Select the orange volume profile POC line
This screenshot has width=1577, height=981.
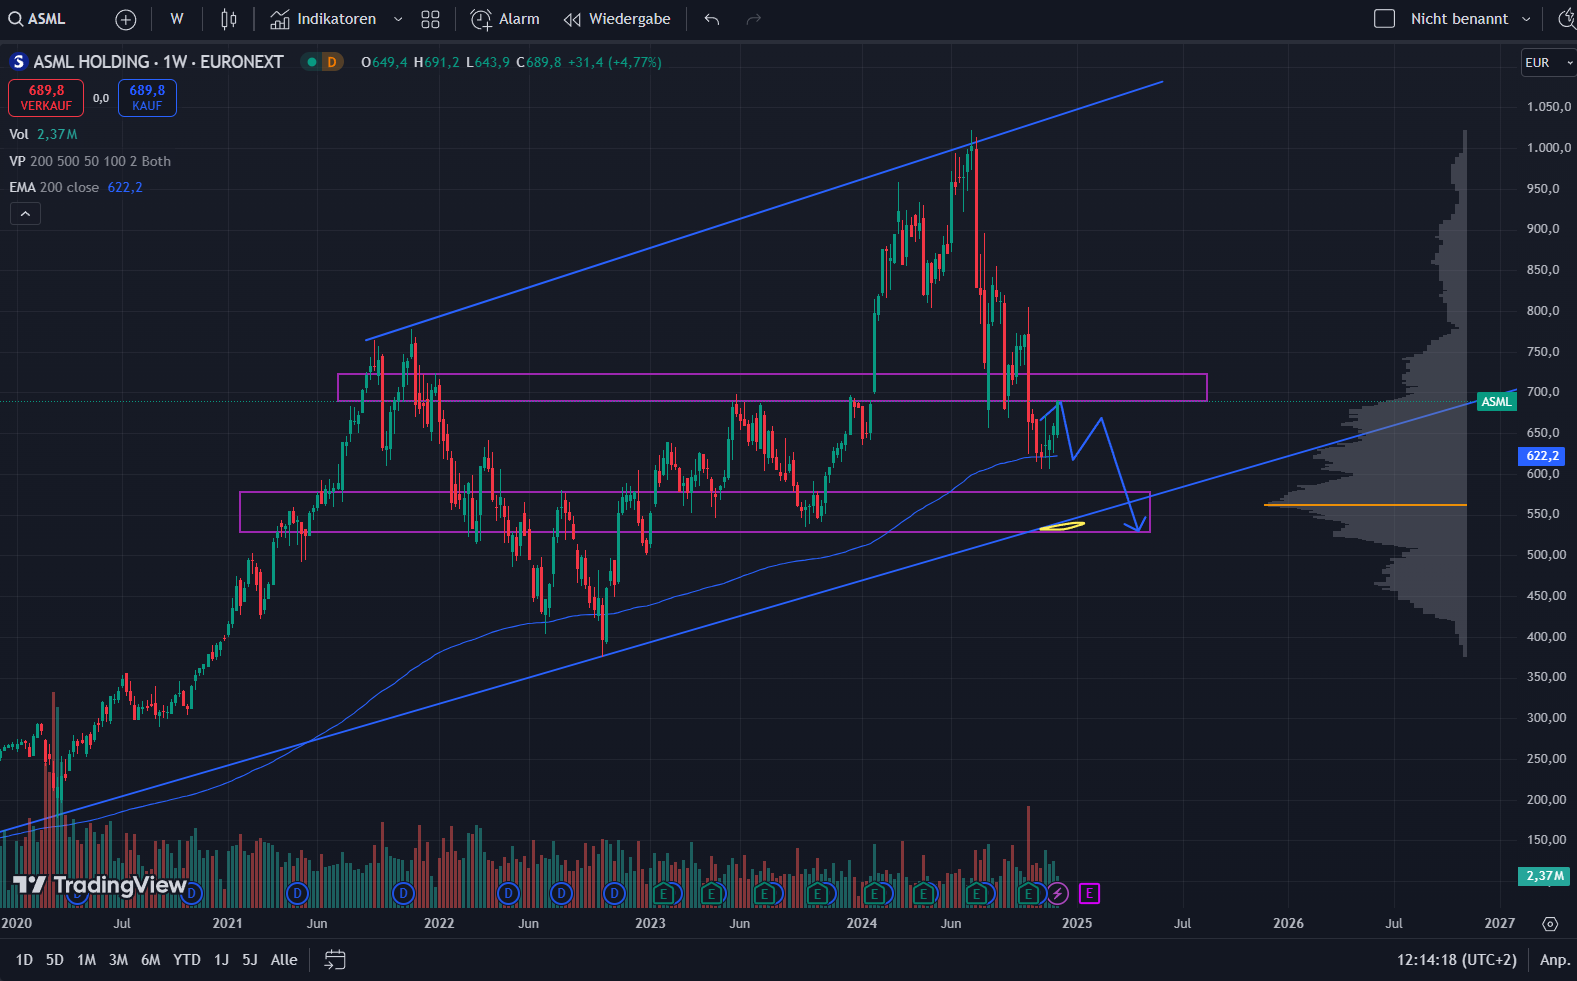pyautogui.click(x=1365, y=505)
